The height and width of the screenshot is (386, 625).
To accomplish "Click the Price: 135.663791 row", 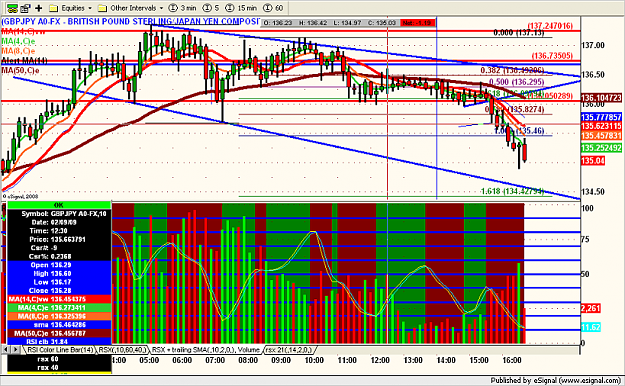I will tap(59, 239).
